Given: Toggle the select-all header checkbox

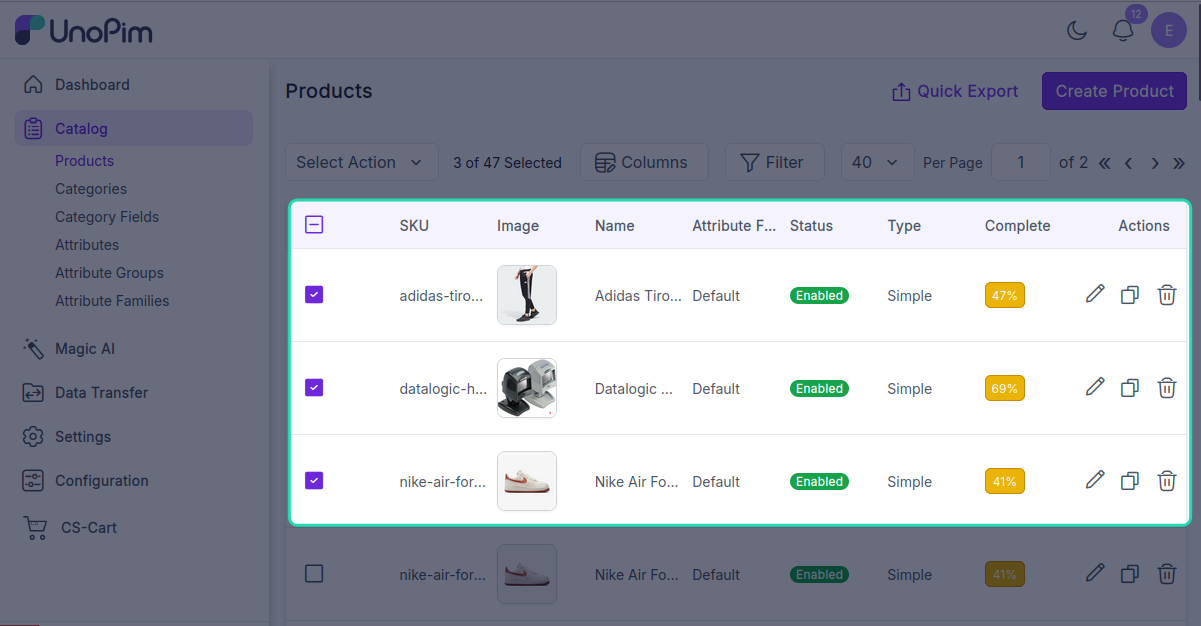Looking at the screenshot, I should click(314, 225).
